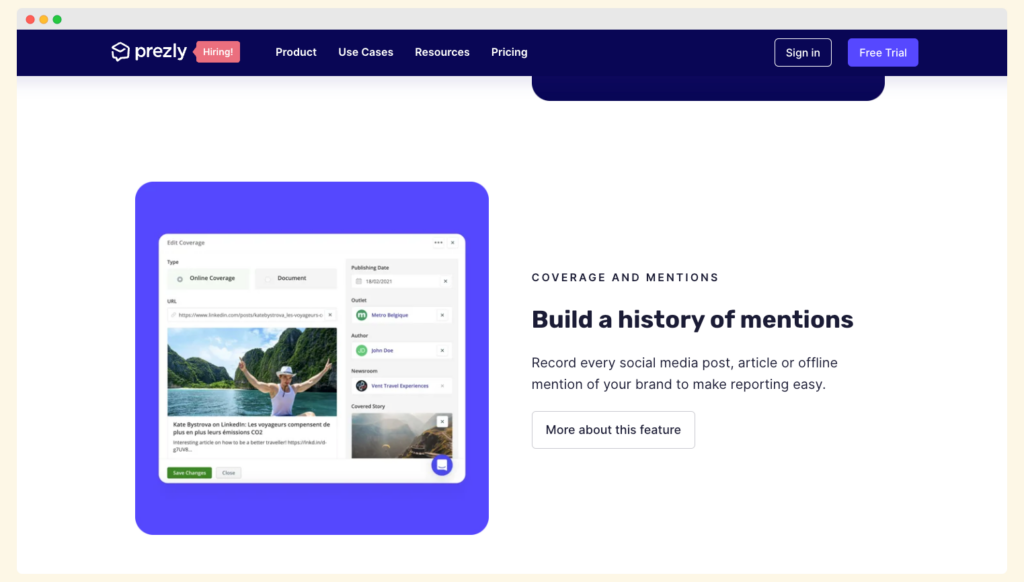Screen dimensions: 1024x582
Task: Close the Edit Coverage dialog
Action: tap(452, 243)
